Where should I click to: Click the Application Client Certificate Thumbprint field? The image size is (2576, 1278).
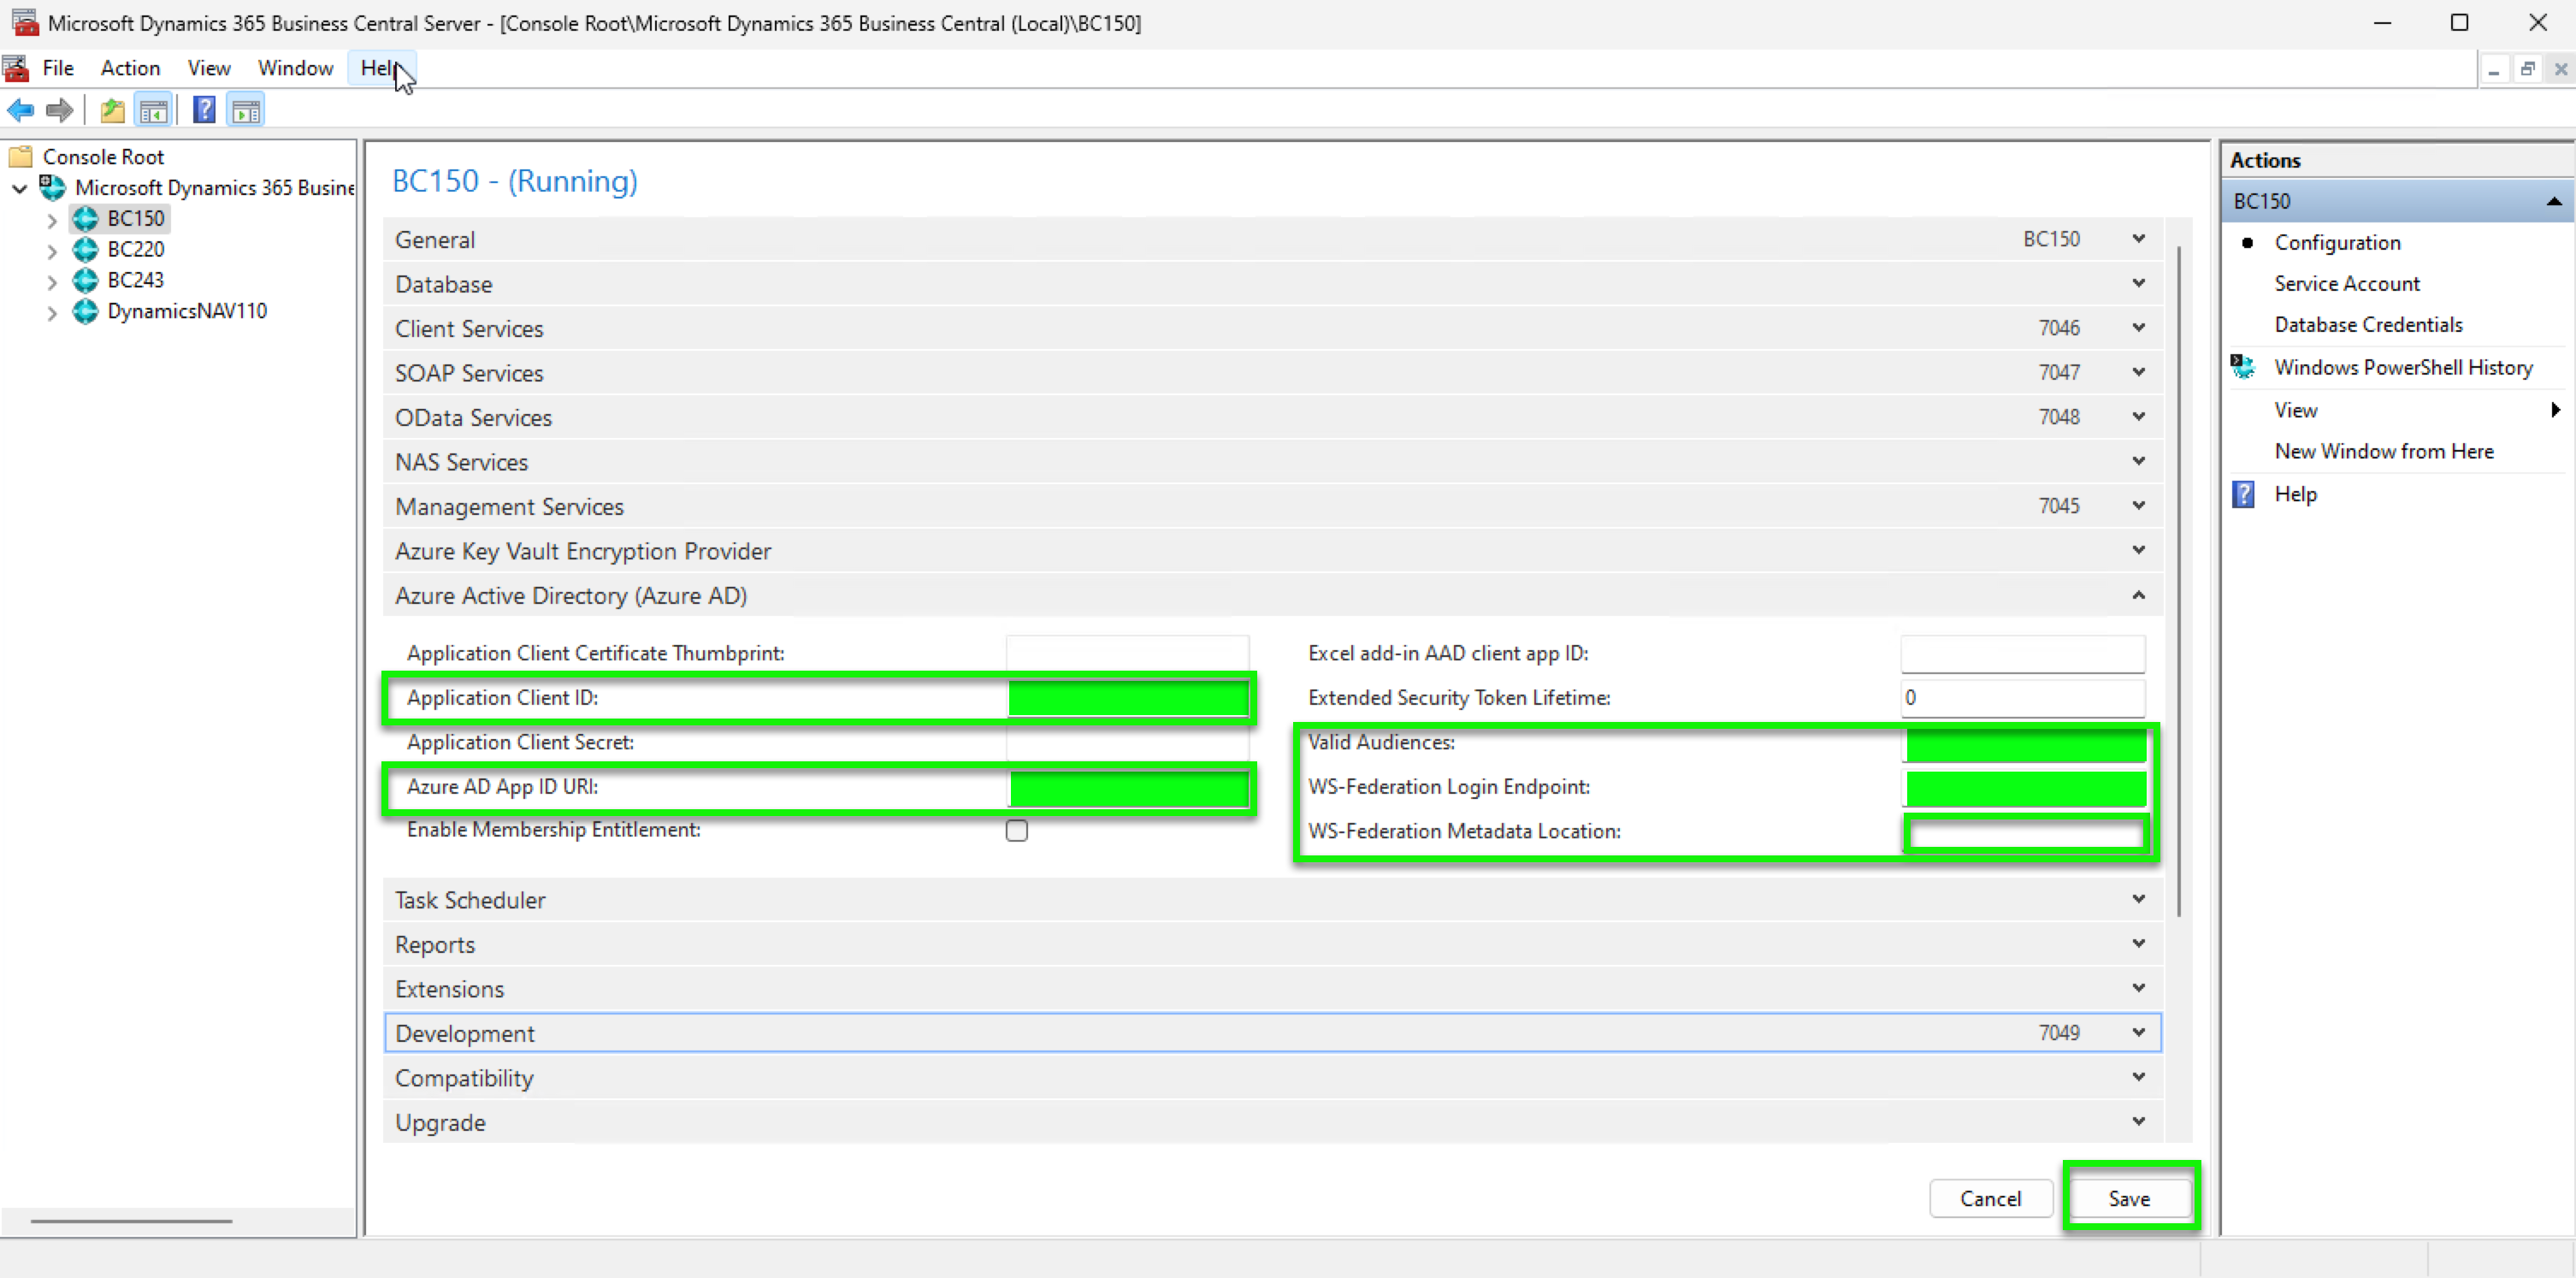[x=1127, y=653]
